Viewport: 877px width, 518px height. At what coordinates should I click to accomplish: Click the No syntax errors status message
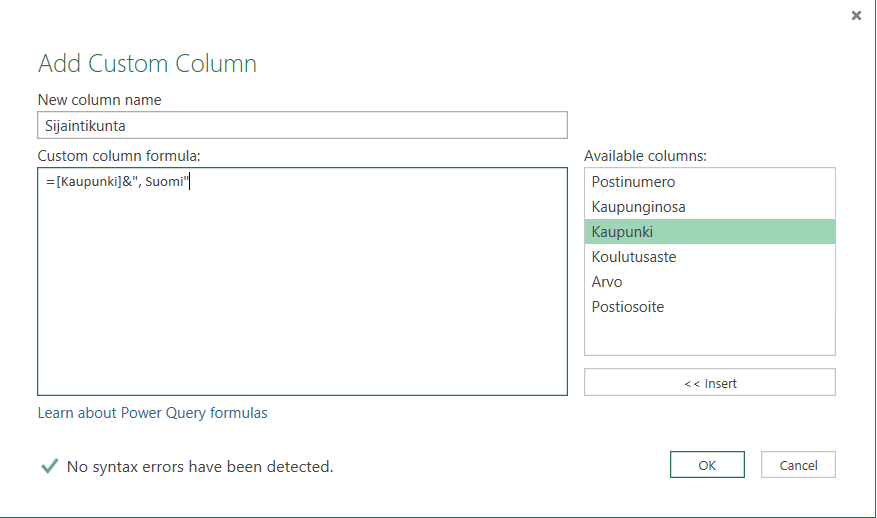pyautogui.click(x=200, y=467)
